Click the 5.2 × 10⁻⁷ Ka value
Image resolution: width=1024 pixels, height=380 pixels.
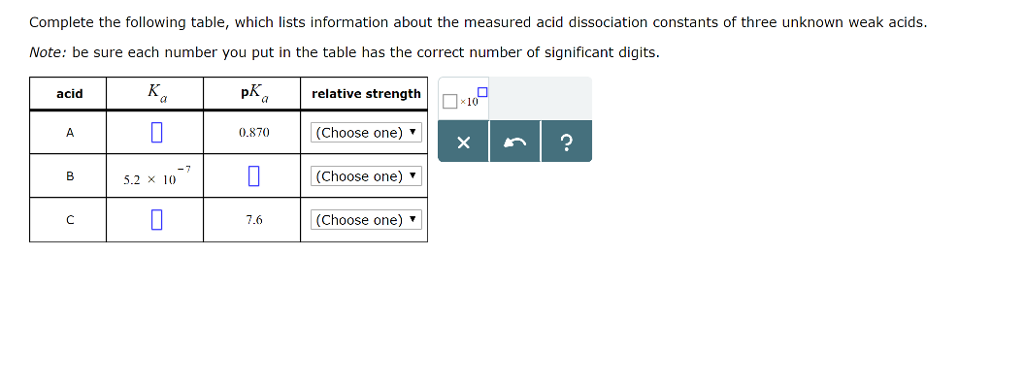(x=157, y=177)
